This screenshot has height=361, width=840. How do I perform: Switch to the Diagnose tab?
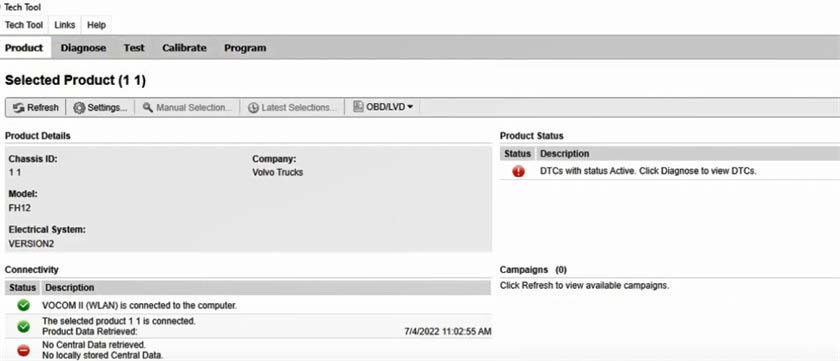[83, 48]
